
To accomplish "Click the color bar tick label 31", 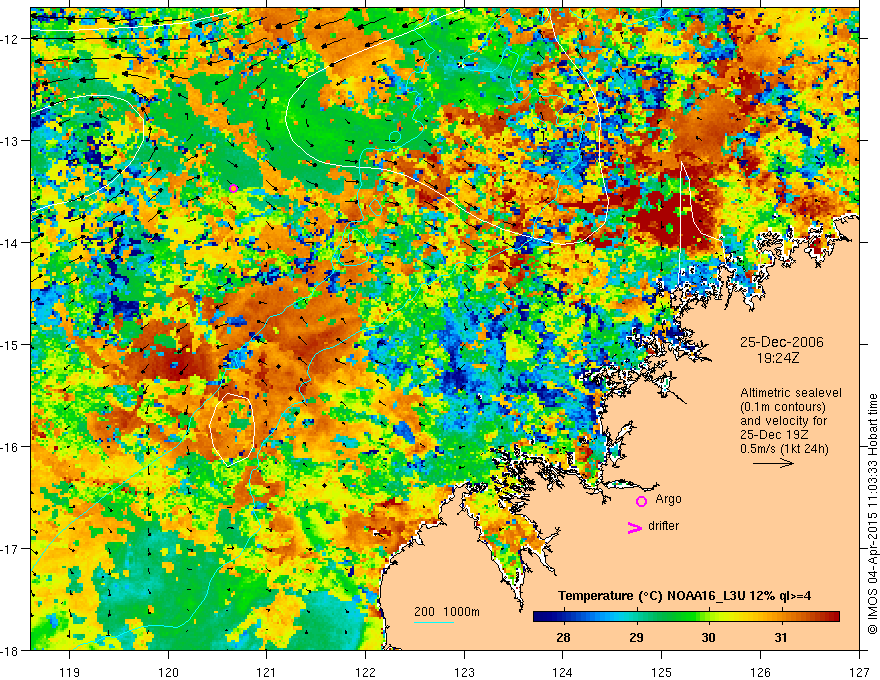I will click(781, 638).
